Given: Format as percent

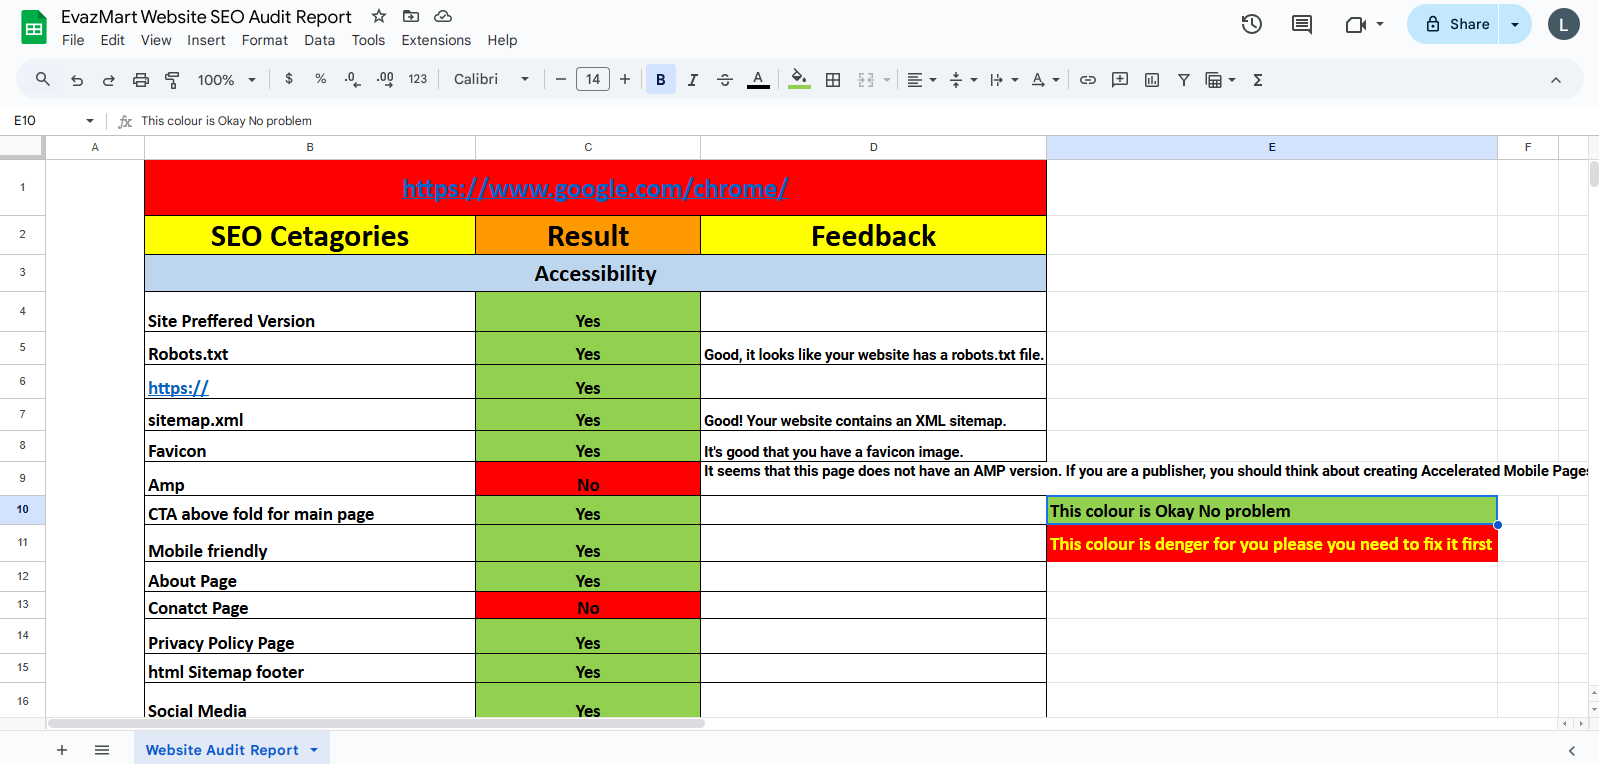Looking at the screenshot, I should click(321, 79).
